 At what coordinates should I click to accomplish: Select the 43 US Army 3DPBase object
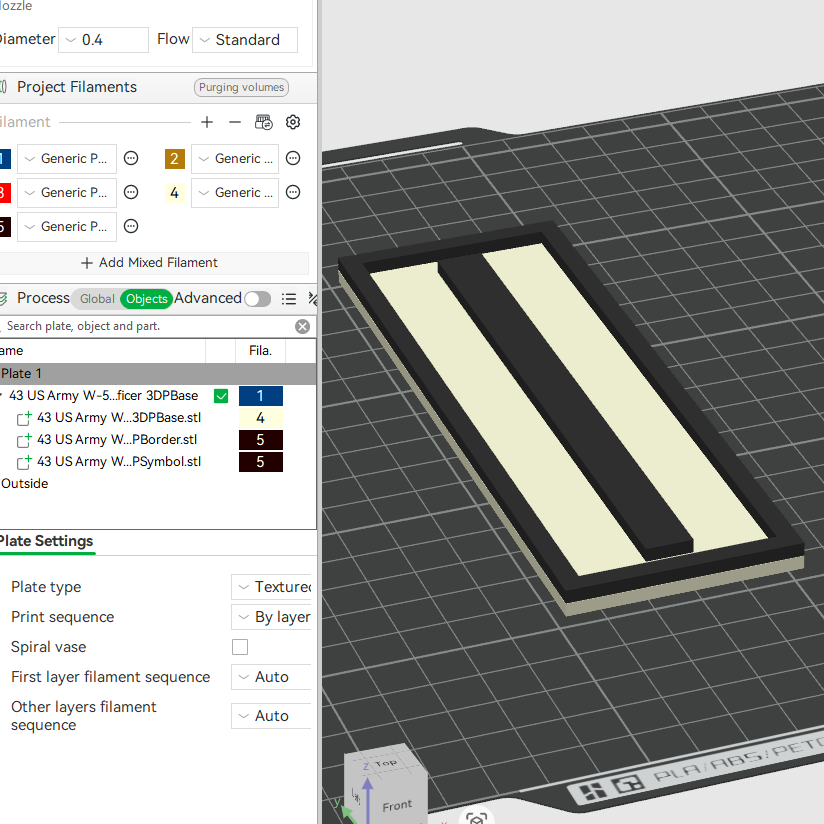[x=104, y=396]
